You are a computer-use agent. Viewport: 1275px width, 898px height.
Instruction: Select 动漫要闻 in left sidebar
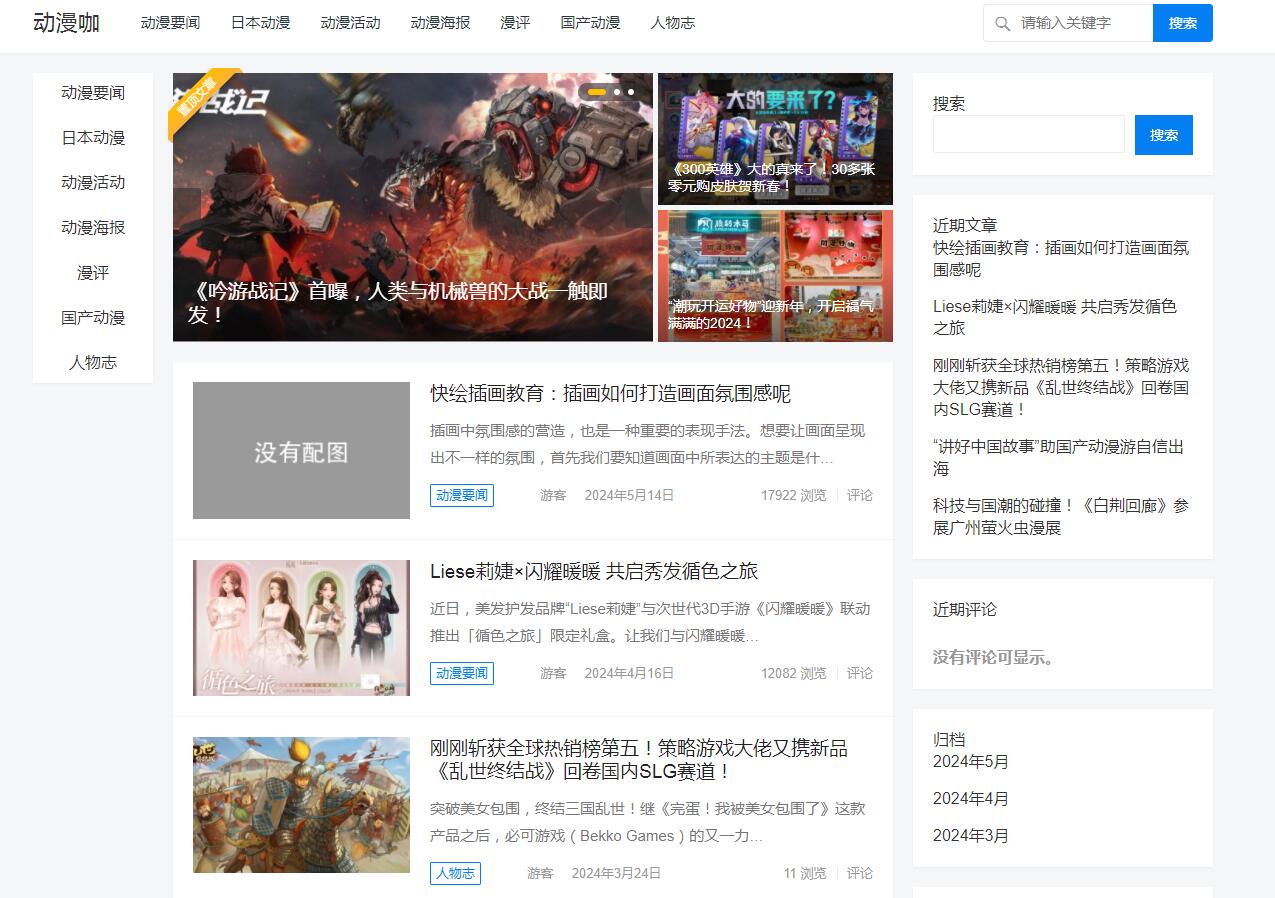click(93, 93)
